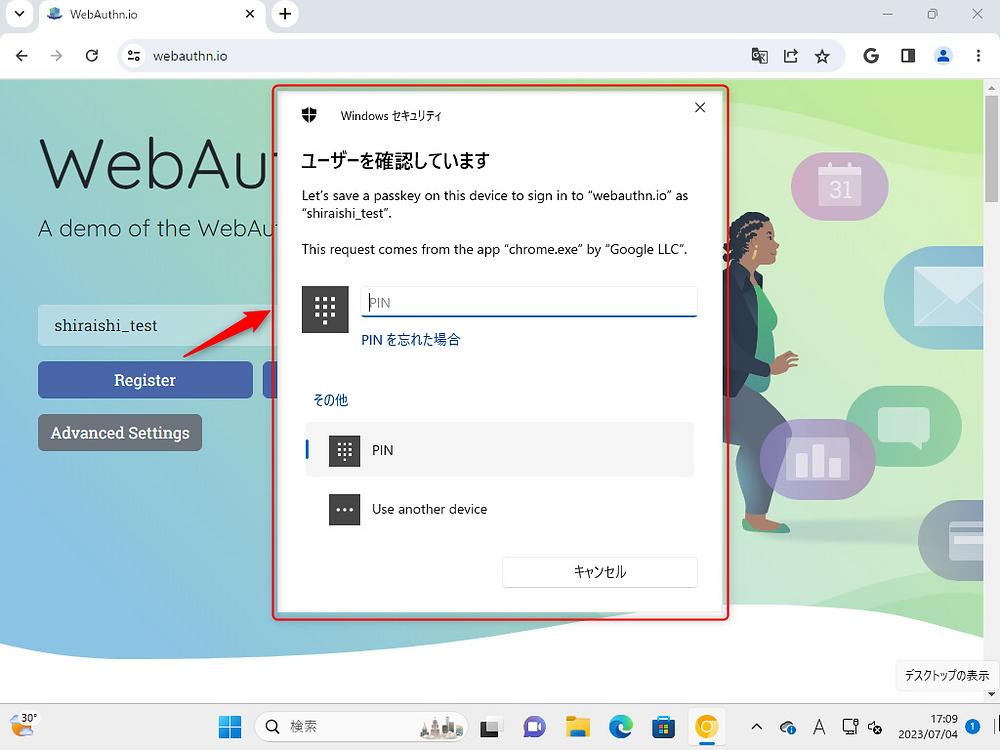The image size is (1000, 750).
Task: Click the Chrome back navigation arrow
Action: (x=22, y=56)
